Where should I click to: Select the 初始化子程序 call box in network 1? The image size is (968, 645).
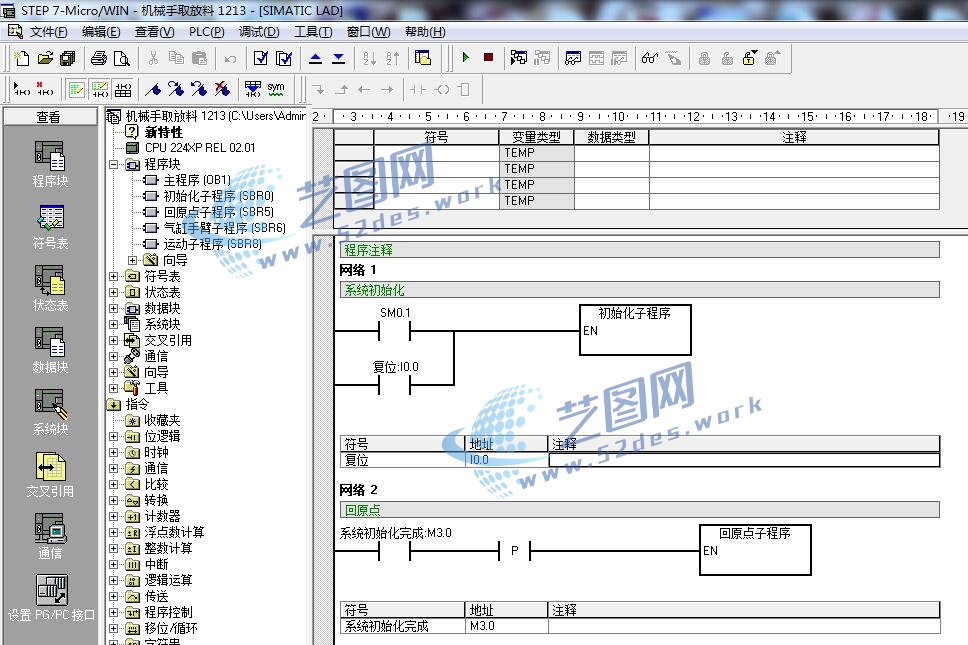point(635,330)
